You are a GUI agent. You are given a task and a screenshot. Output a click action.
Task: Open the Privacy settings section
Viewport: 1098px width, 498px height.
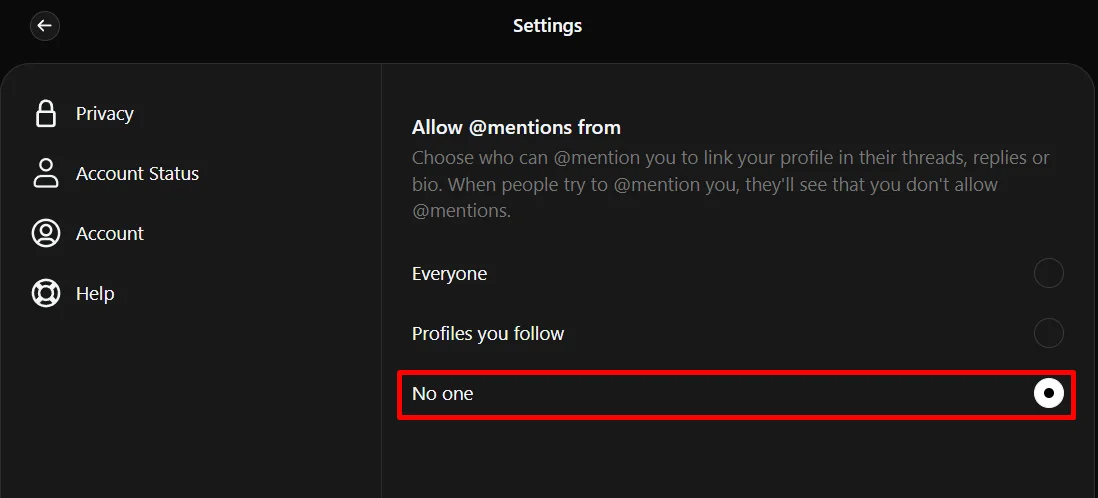[x=104, y=114]
